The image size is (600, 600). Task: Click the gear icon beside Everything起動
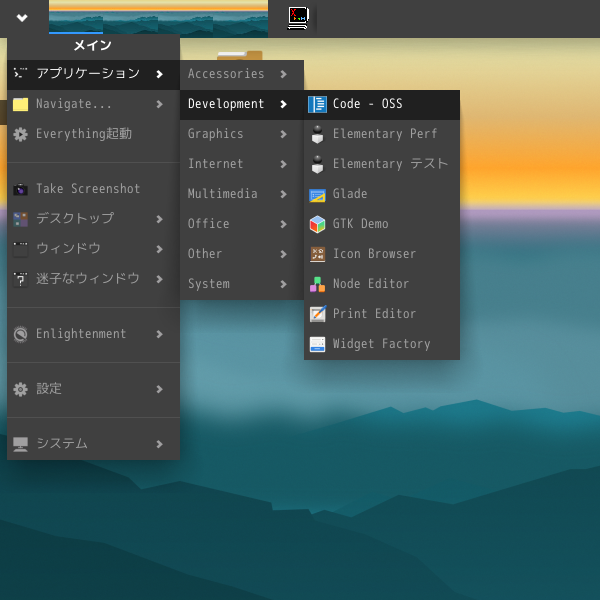tap(20, 134)
